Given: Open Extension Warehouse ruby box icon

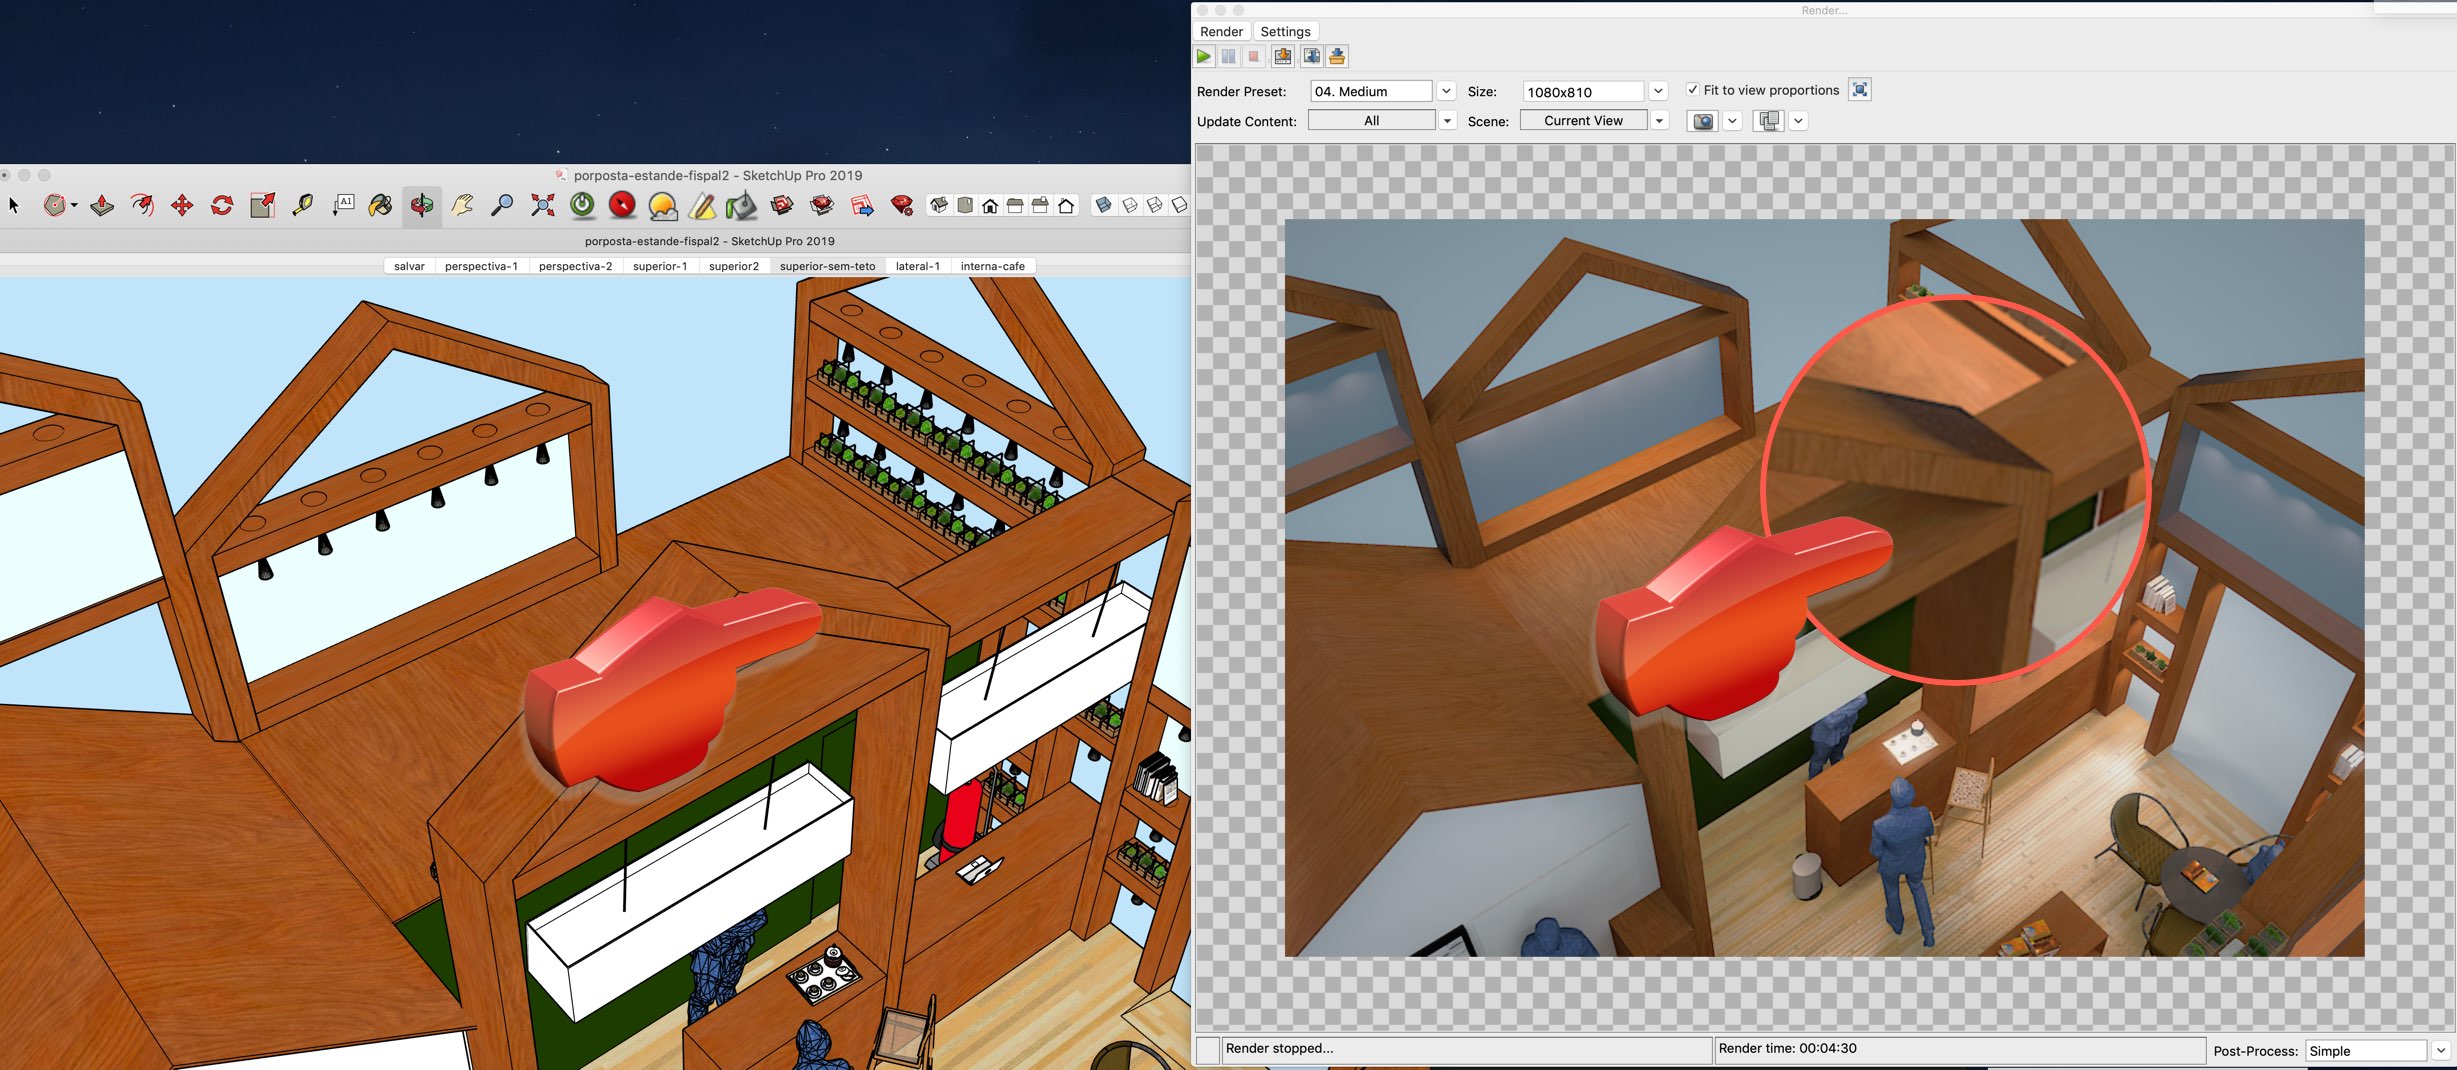Looking at the screenshot, I should 822,205.
